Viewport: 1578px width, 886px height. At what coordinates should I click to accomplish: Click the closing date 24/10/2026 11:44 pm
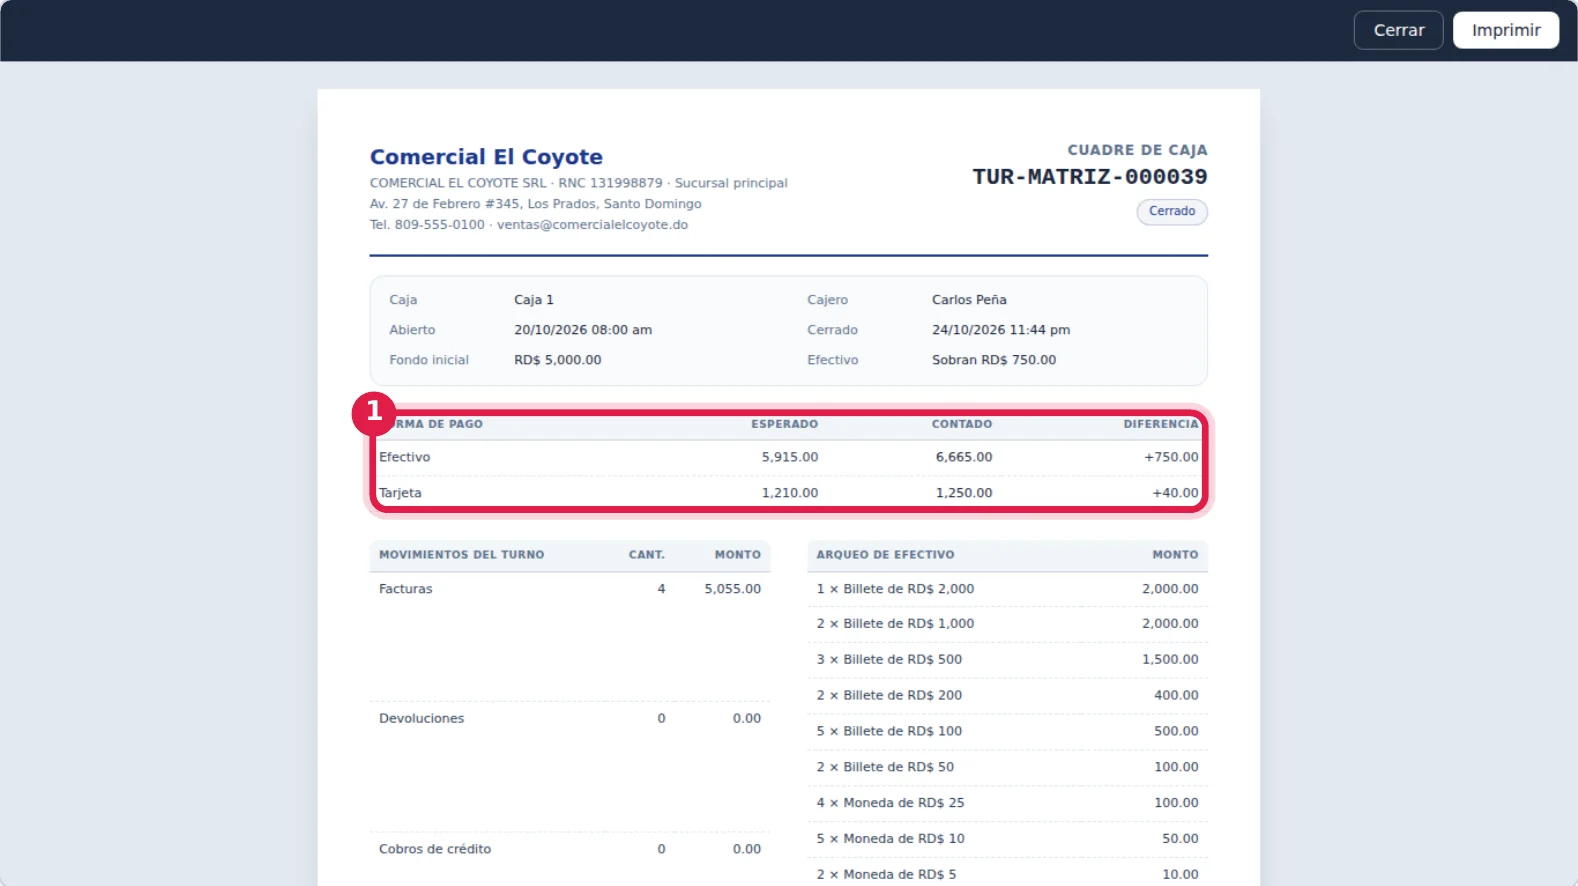tap(1001, 330)
